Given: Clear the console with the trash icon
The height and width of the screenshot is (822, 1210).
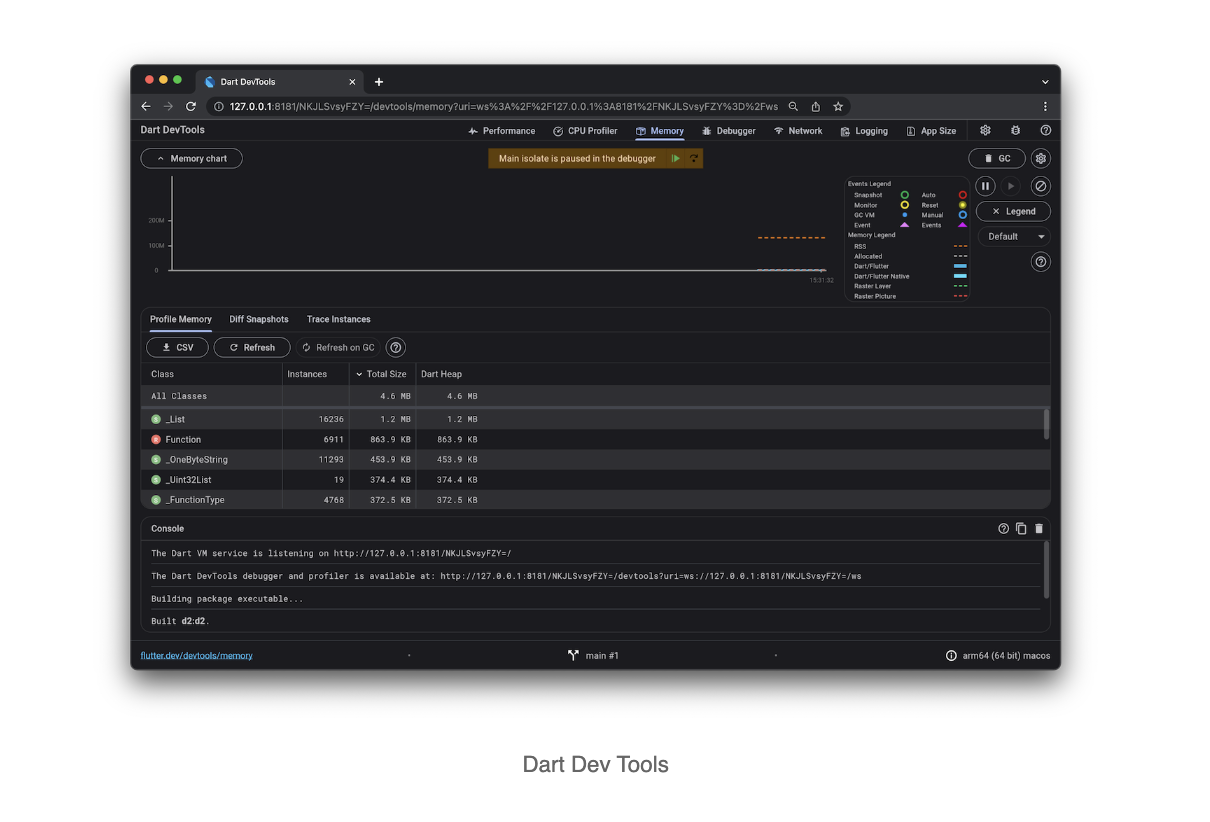Looking at the screenshot, I should point(1038,528).
